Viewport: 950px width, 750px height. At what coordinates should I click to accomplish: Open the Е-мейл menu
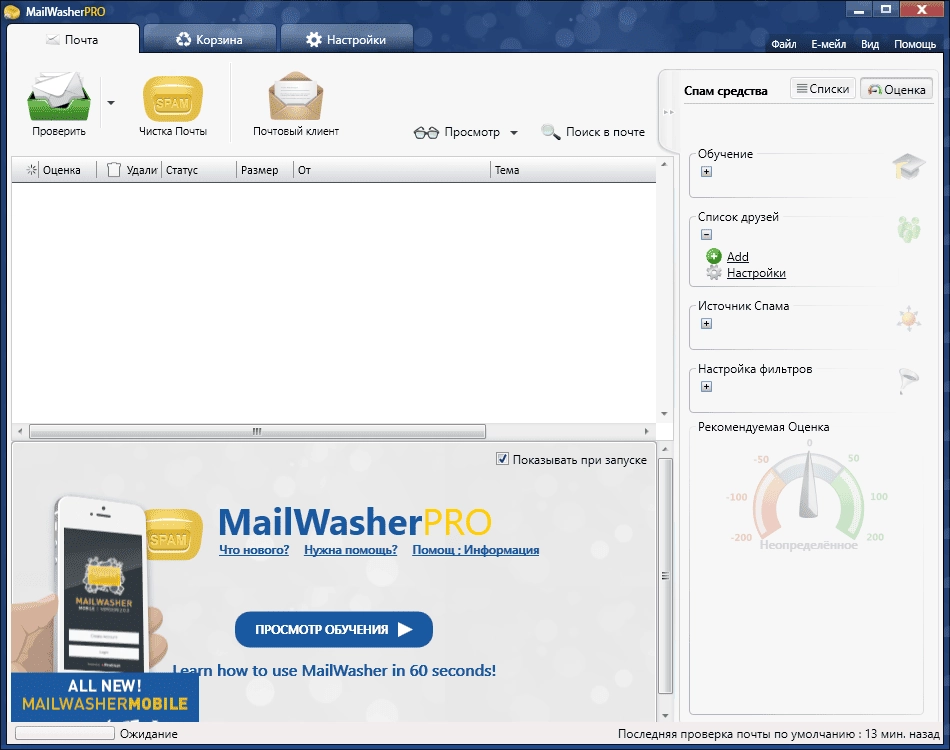point(828,44)
